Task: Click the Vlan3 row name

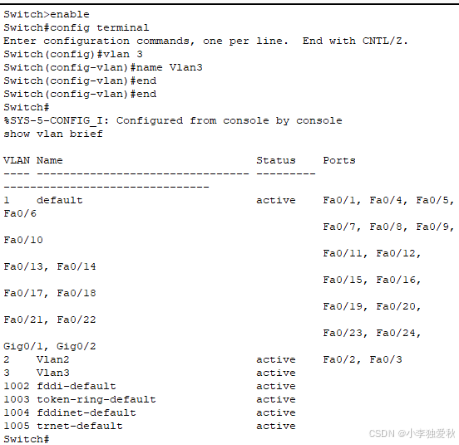Action: pyautogui.click(x=53, y=373)
